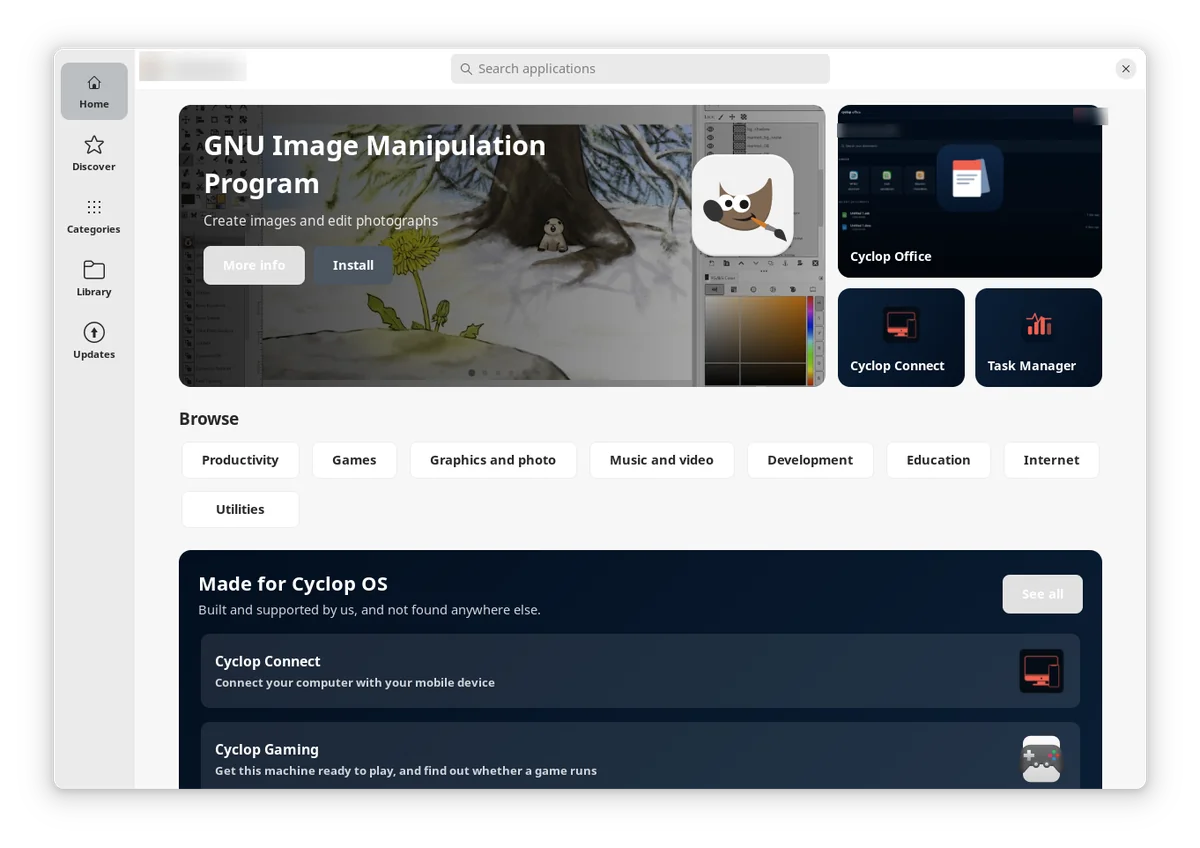Browse the Games category
The width and height of the screenshot is (1200, 848).
(354, 460)
